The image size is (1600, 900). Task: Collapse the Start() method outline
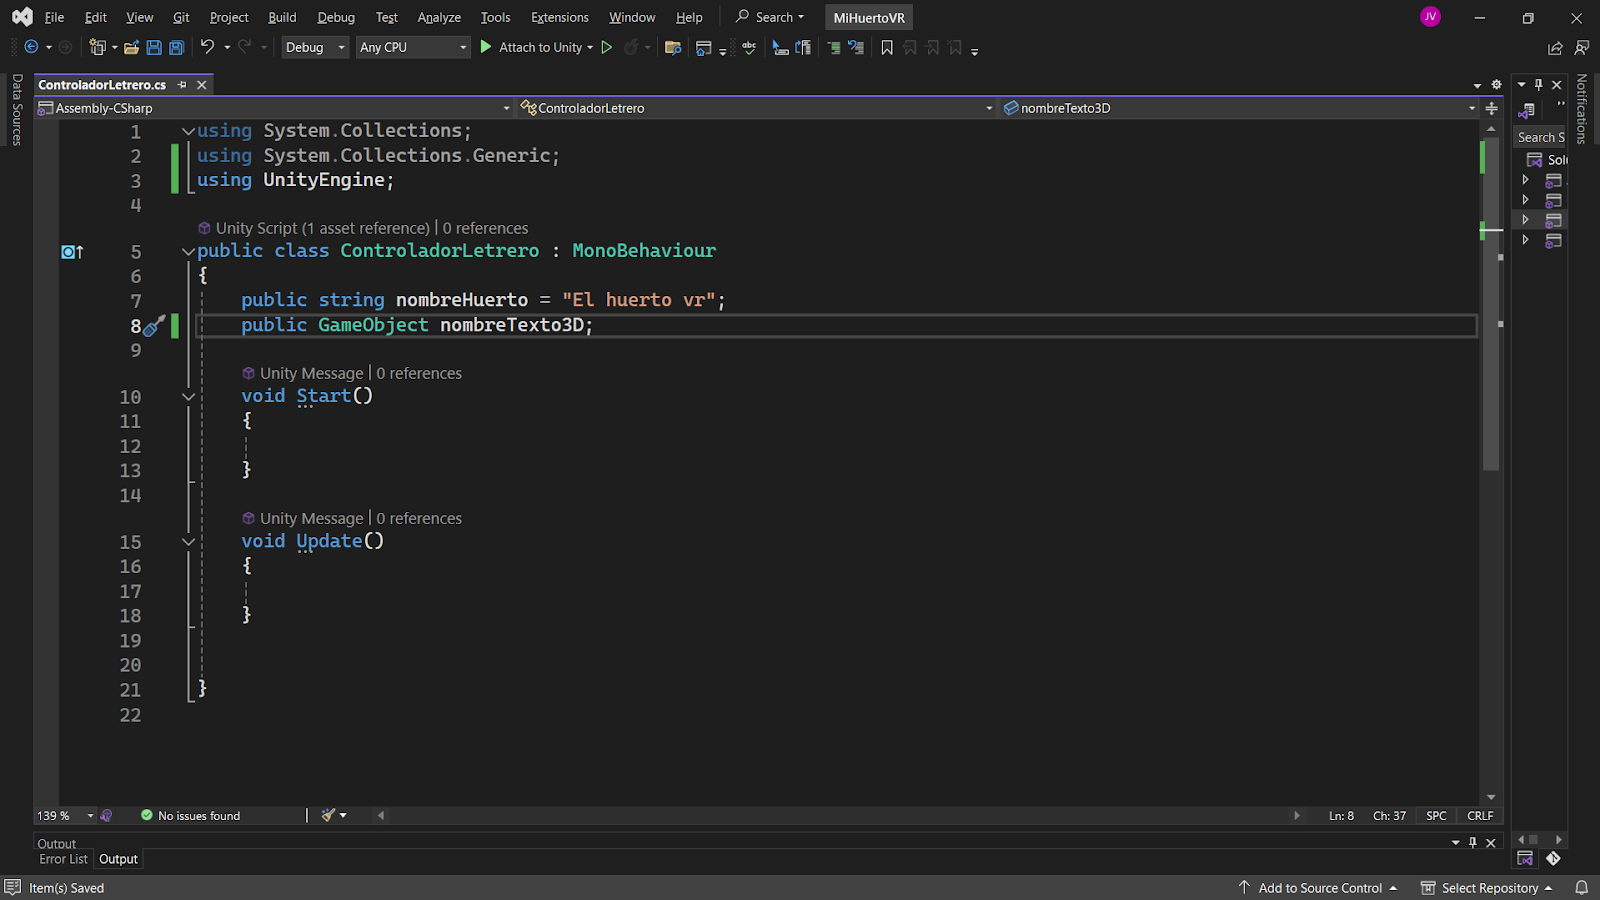click(188, 397)
